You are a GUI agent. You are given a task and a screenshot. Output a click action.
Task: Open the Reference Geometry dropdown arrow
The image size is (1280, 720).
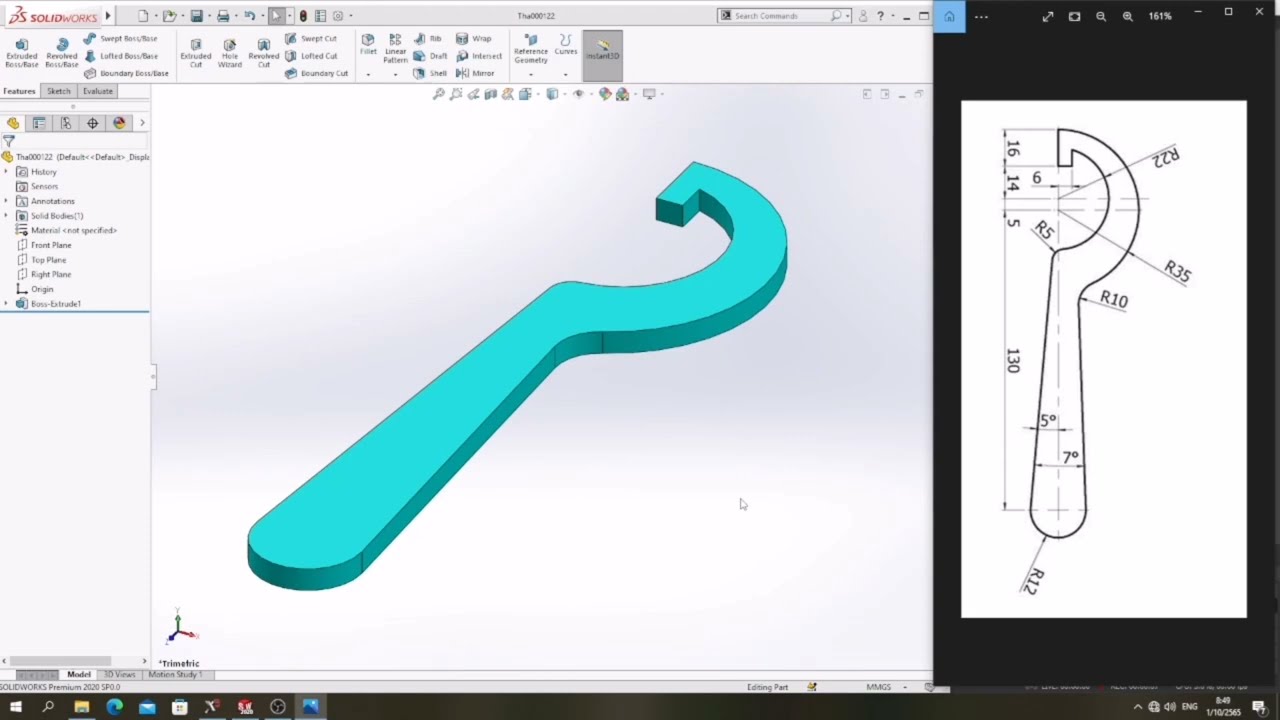[x=531, y=74]
